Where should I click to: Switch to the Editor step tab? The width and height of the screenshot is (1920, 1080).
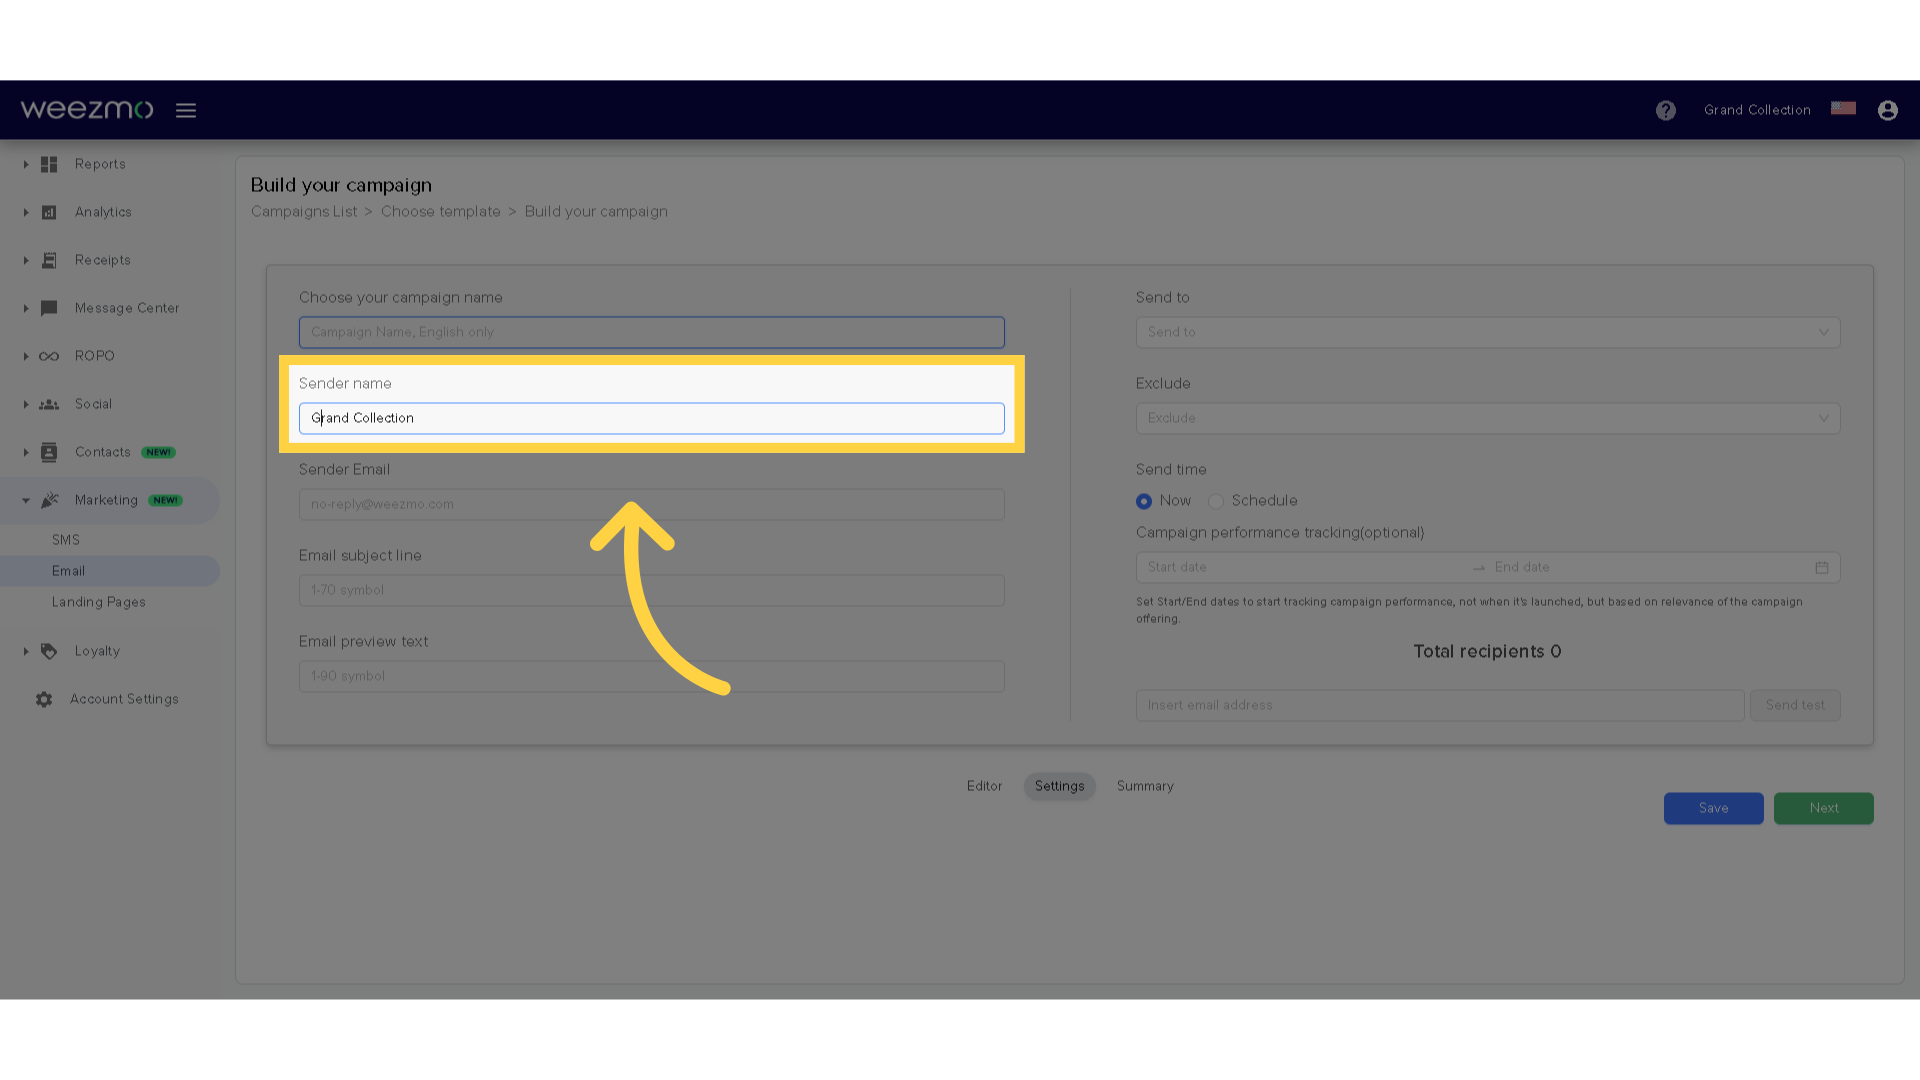pos(984,786)
